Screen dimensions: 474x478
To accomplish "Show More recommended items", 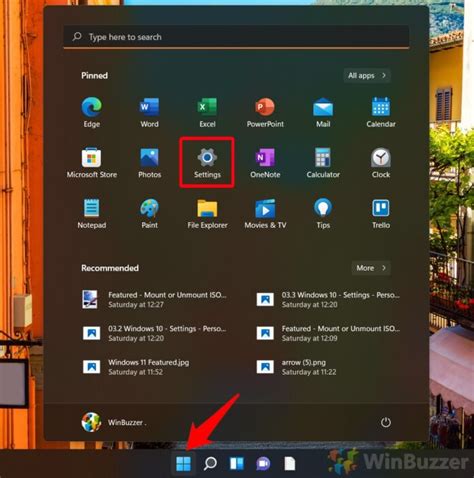I will [371, 268].
